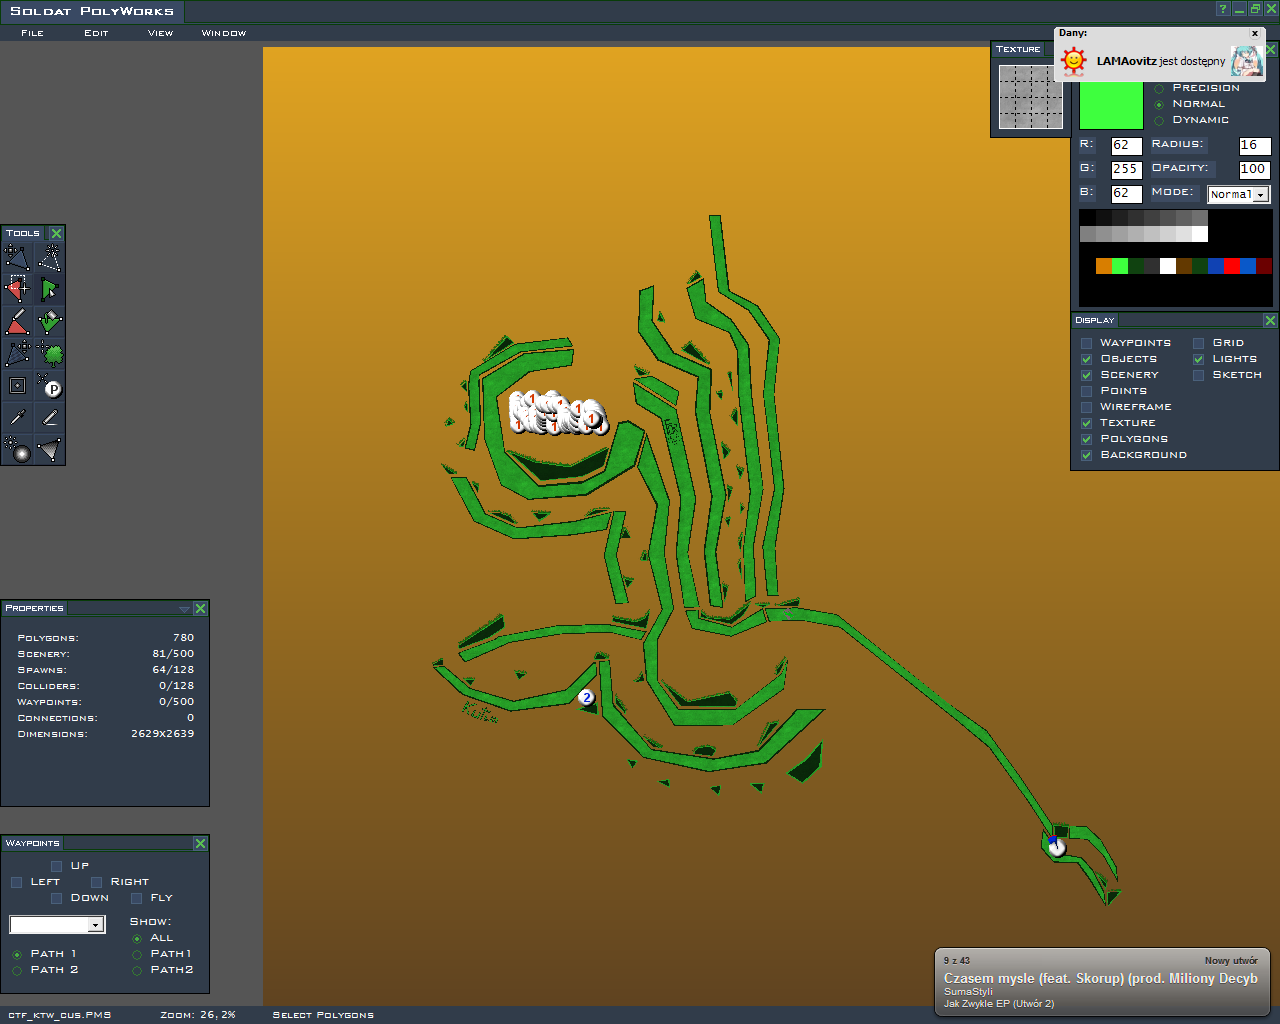
Task: Pick the Eyedropper color picker tool
Action: [17, 417]
